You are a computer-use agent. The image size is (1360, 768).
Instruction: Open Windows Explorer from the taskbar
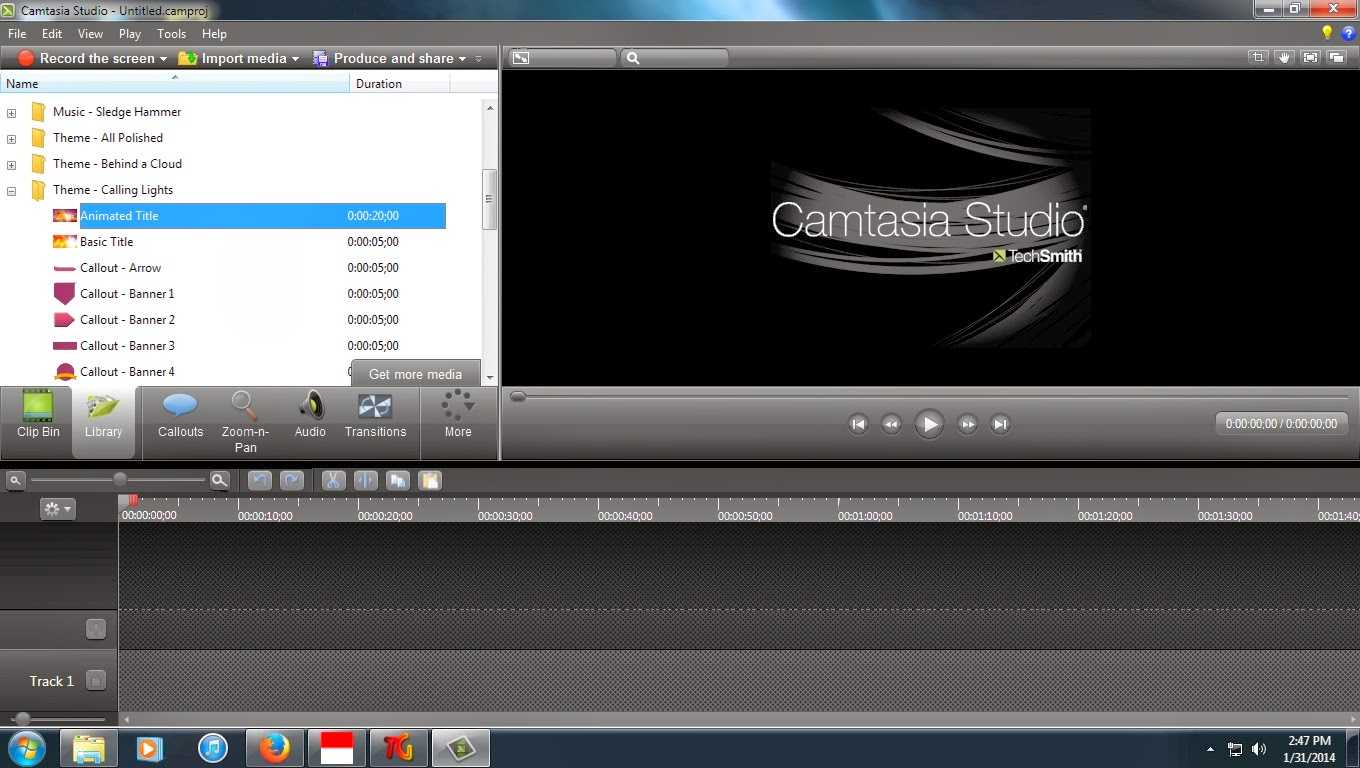pos(88,748)
